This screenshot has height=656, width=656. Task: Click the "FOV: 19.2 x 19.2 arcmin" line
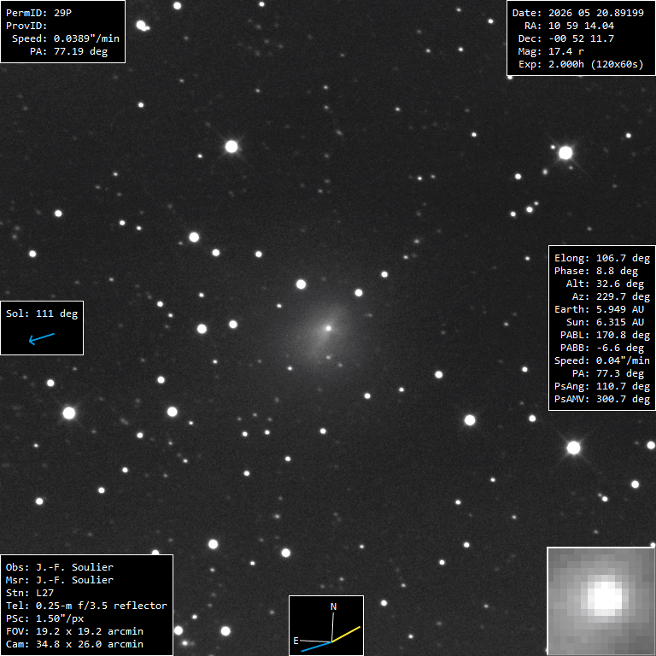pyautogui.click(x=75, y=632)
